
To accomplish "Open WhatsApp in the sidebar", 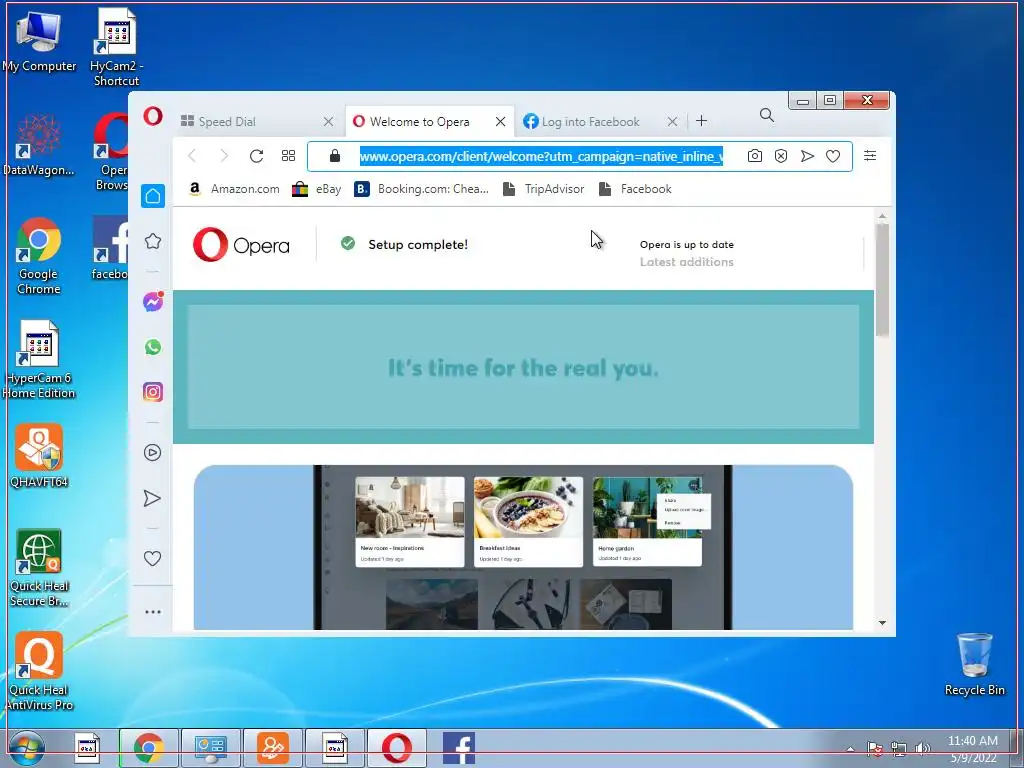I will click(x=153, y=347).
